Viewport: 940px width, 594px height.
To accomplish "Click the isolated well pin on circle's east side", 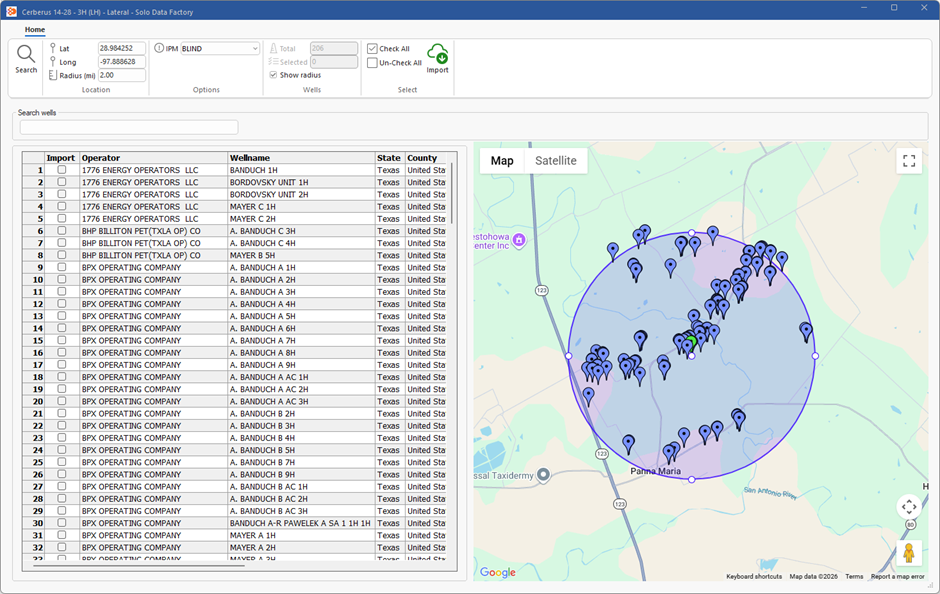I will [x=805, y=331].
